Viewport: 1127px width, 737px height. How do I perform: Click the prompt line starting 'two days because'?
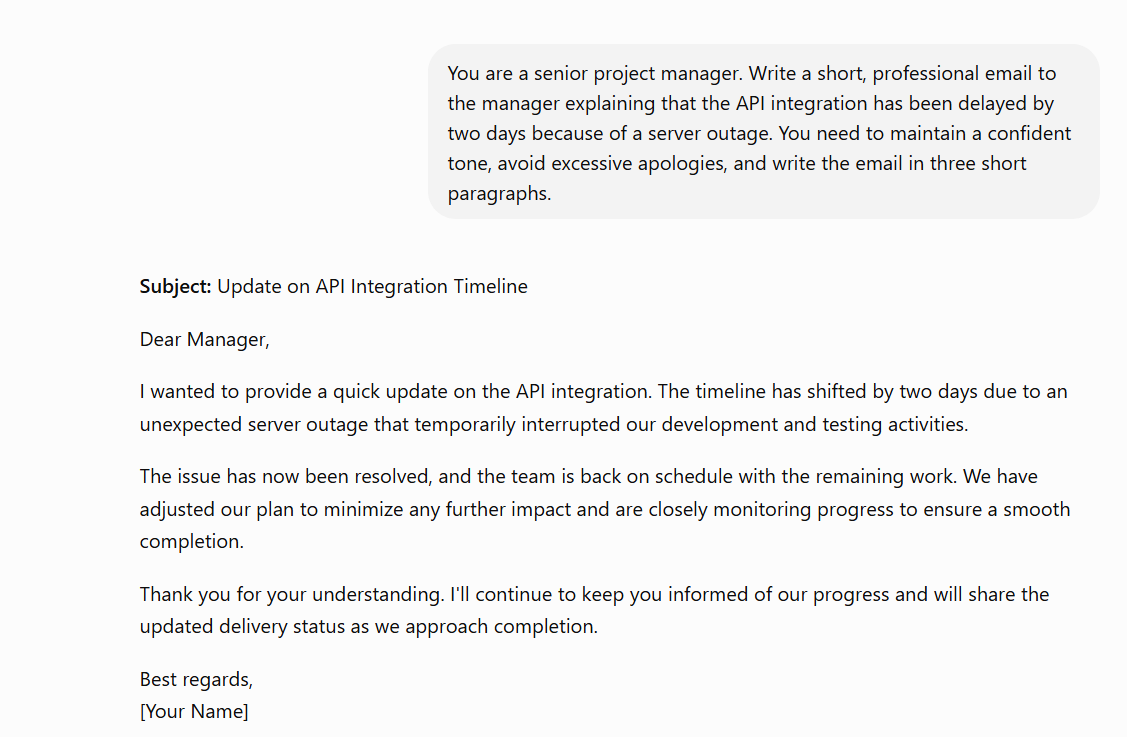759,134
